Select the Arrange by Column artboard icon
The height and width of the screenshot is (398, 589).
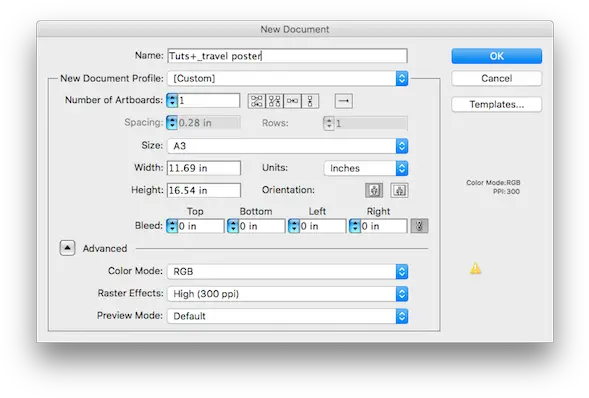pyautogui.click(x=310, y=101)
